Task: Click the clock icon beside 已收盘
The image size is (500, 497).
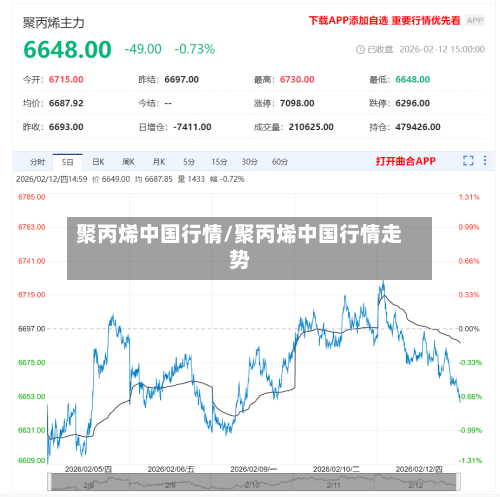Action: (360, 50)
